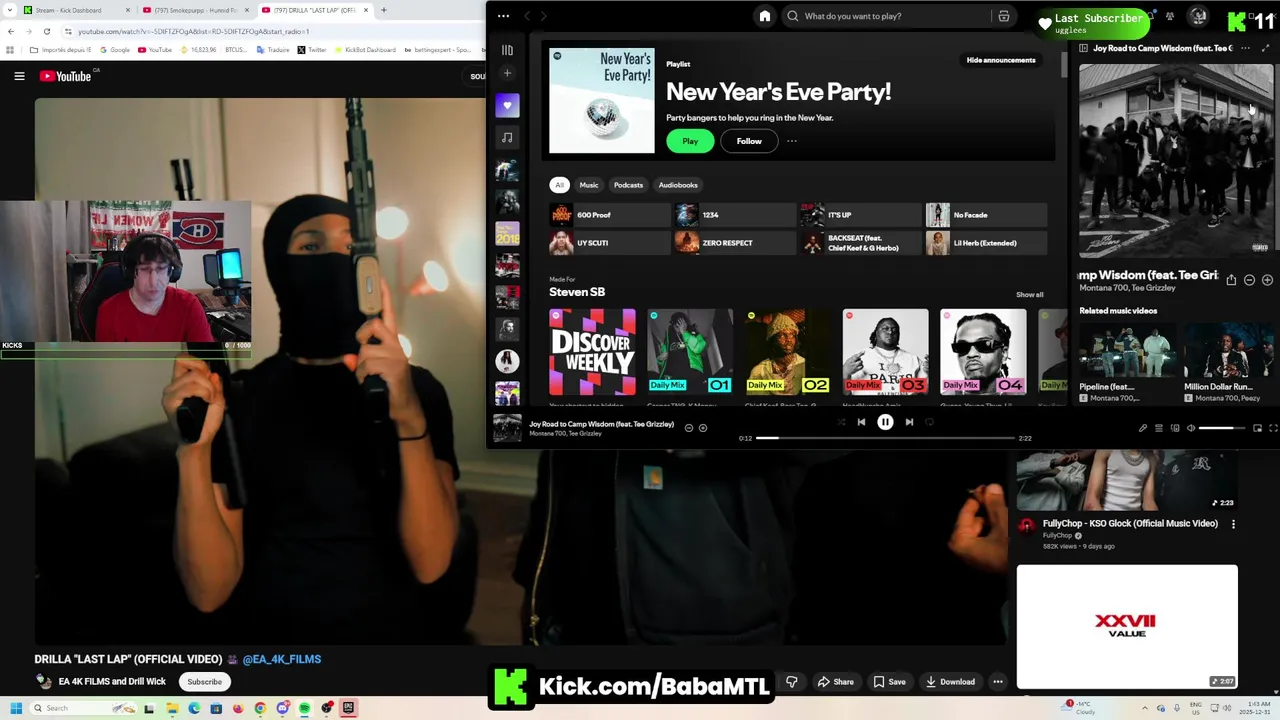The height and width of the screenshot is (720, 1280).
Task: Select the Podcasts filter chip
Action: click(x=628, y=185)
